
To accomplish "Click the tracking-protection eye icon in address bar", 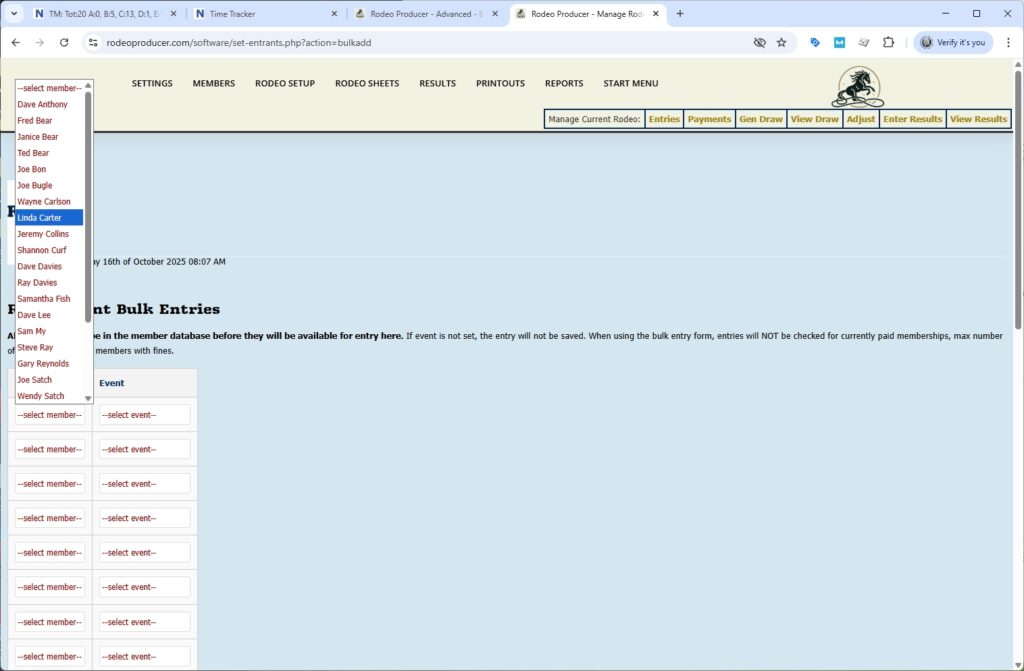I will pos(758,42).
